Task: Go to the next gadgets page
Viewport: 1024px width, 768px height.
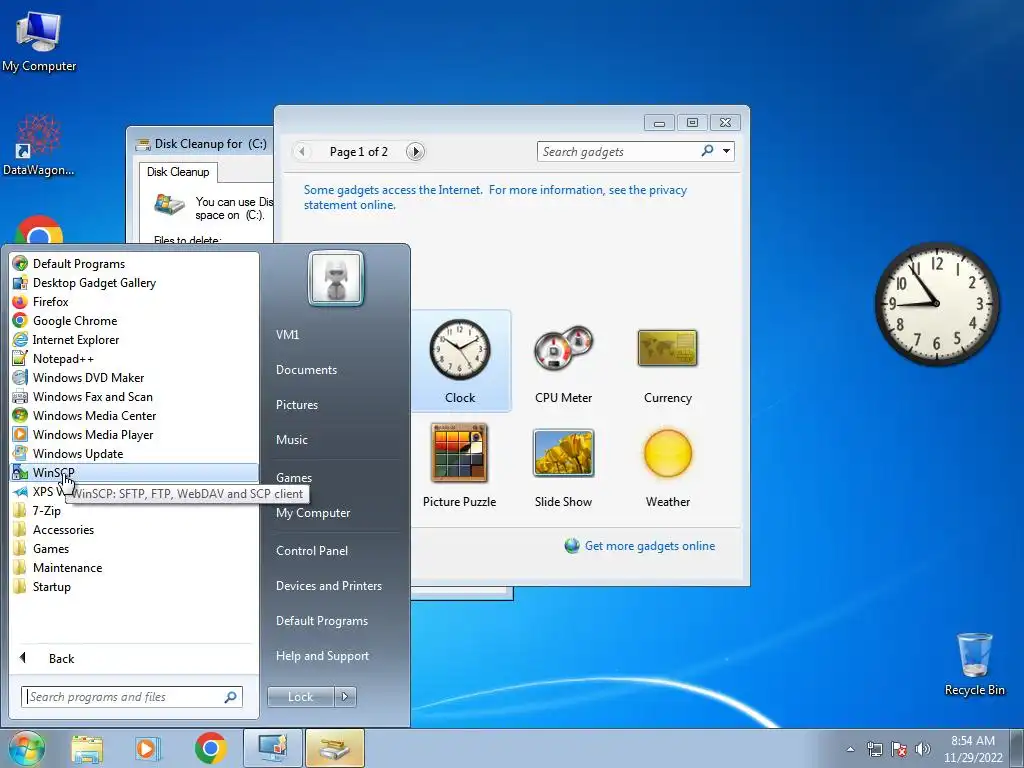Action: click(415, 152)
